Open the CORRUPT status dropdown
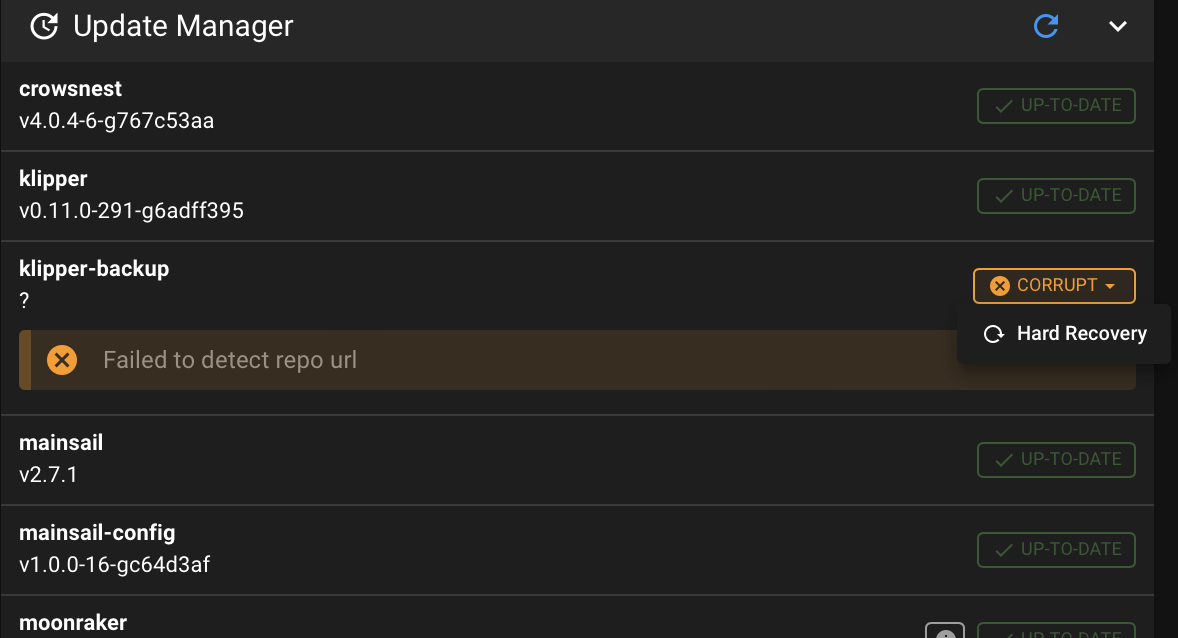The image size is (1178, 638). click(1054, 286)
